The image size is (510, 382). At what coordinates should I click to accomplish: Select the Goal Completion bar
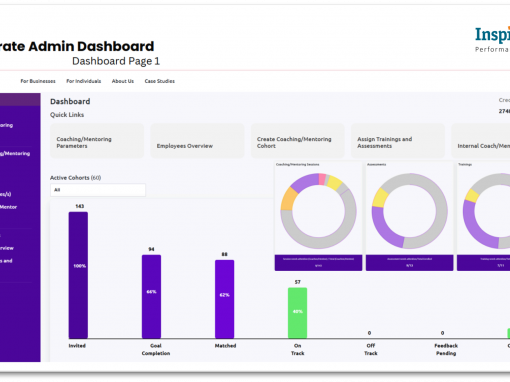point(151,297)
